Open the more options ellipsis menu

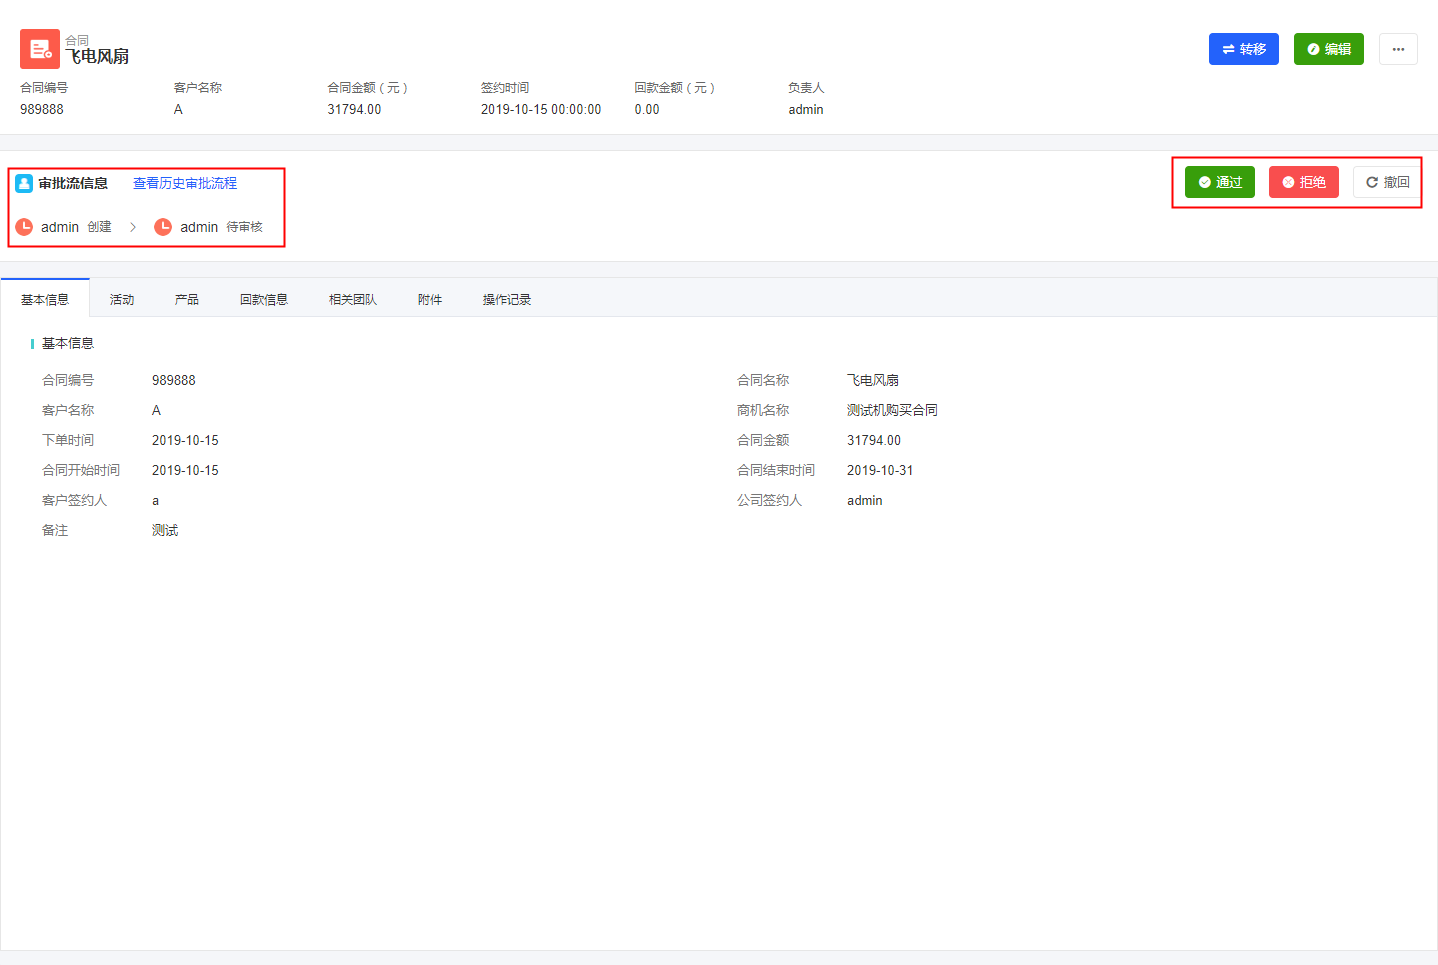[1398, 49]
